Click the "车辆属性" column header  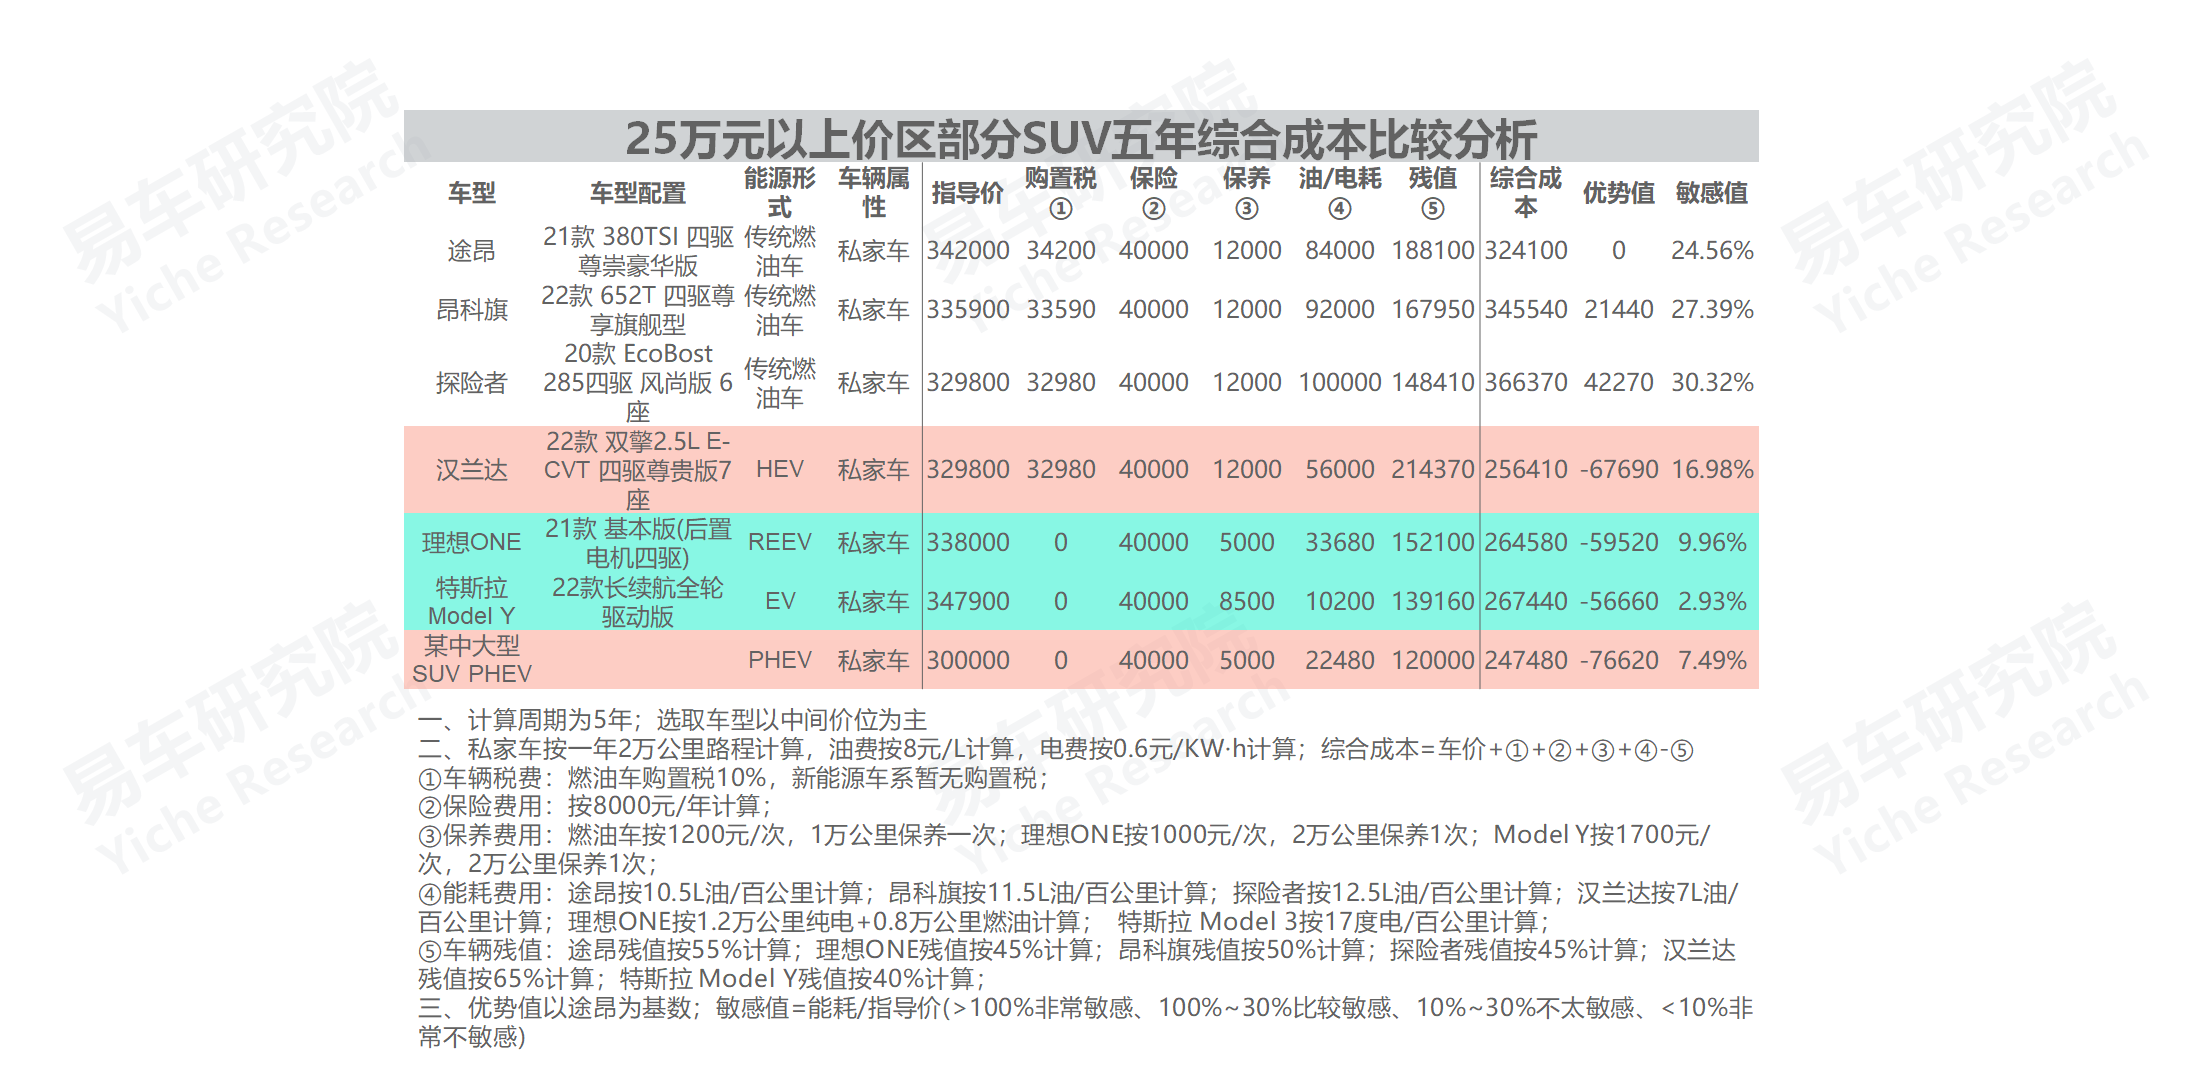[x=874, y=193]
